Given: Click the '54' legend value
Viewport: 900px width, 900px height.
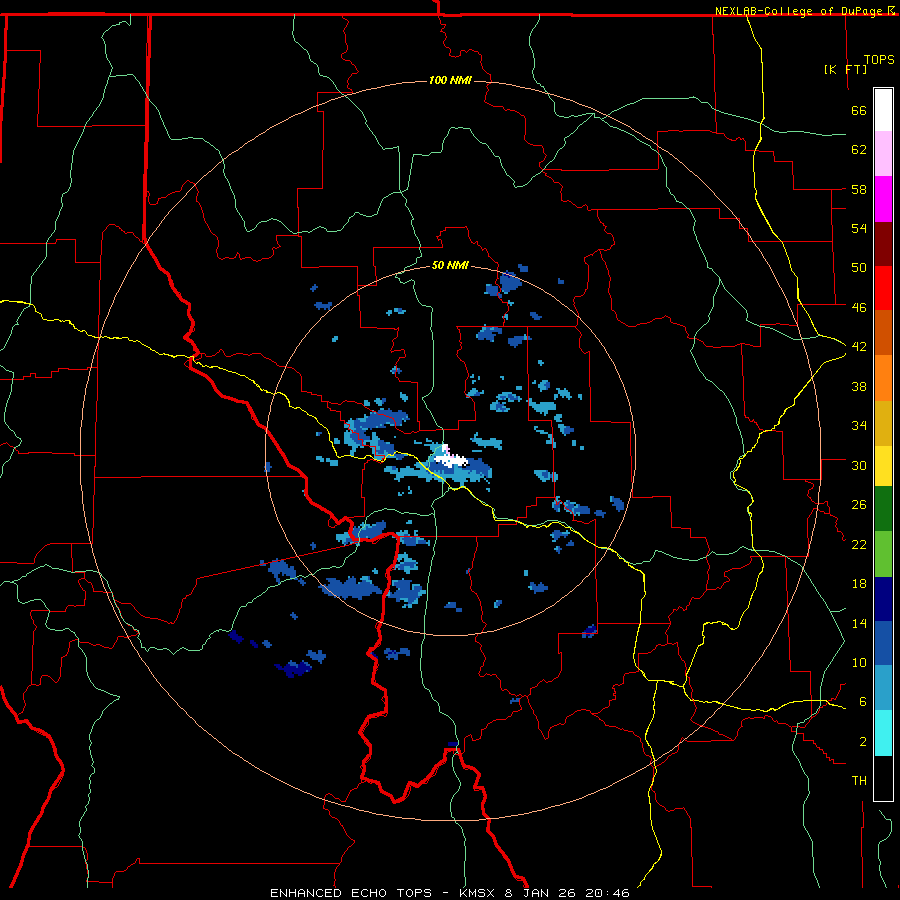Looking at the screenshot, I should (x=859, y=228).
